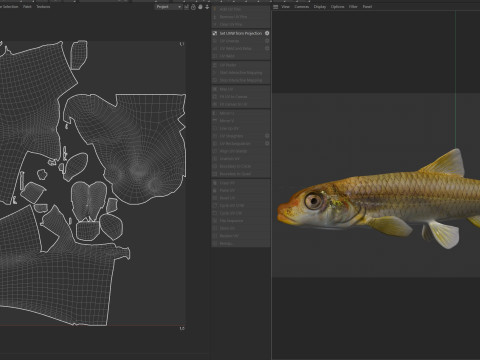
Task: Open UV Straighten options gear
Action: tap(267, 136)
